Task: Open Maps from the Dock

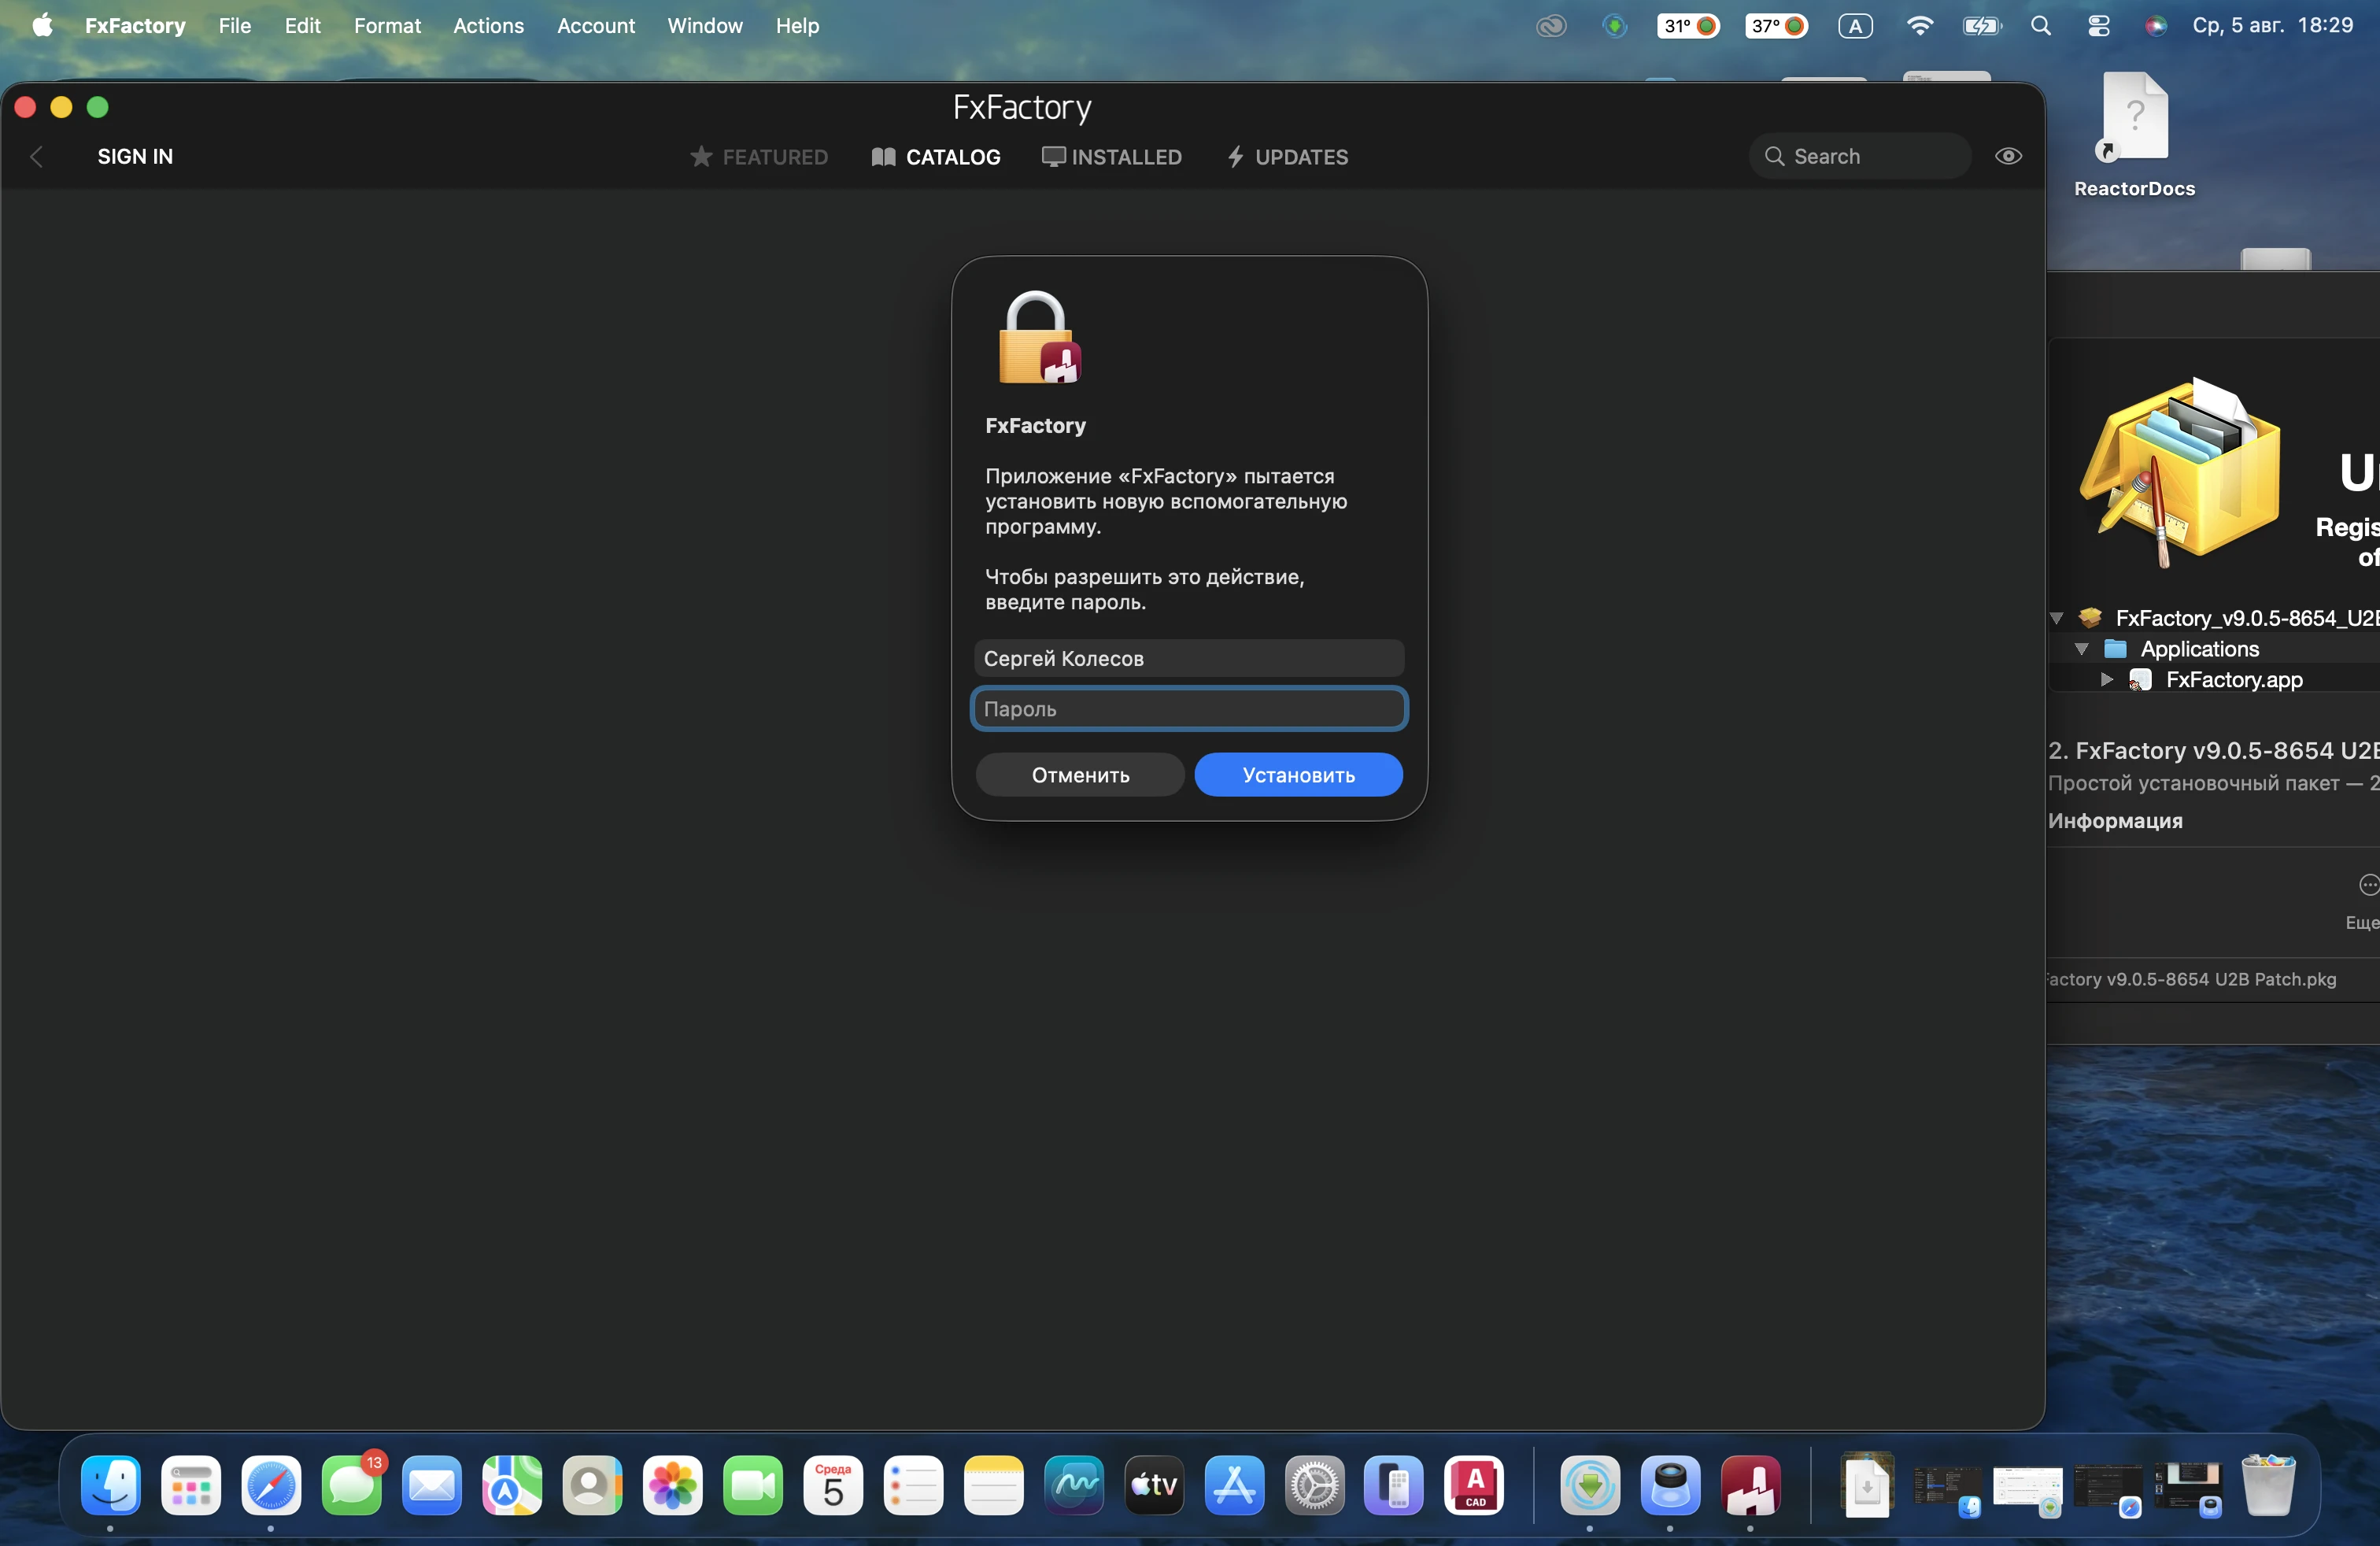Action: (512, 1485)
